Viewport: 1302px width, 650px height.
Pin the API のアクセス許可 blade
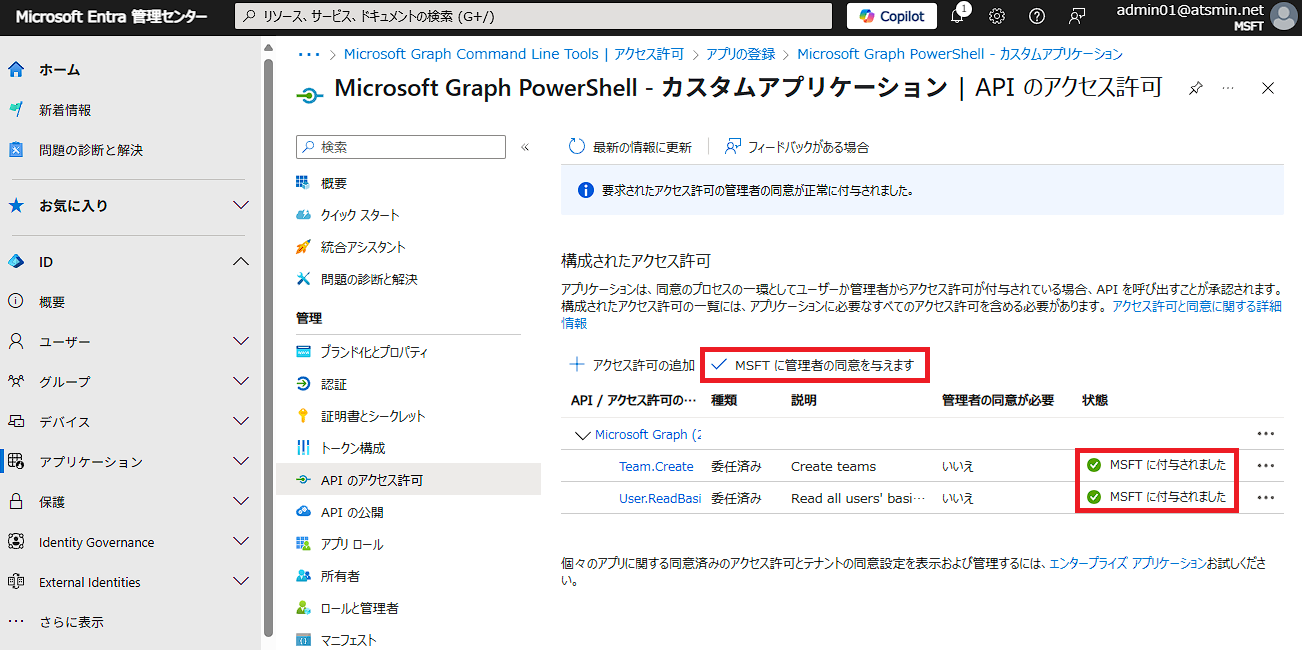tap(1195, 88)
